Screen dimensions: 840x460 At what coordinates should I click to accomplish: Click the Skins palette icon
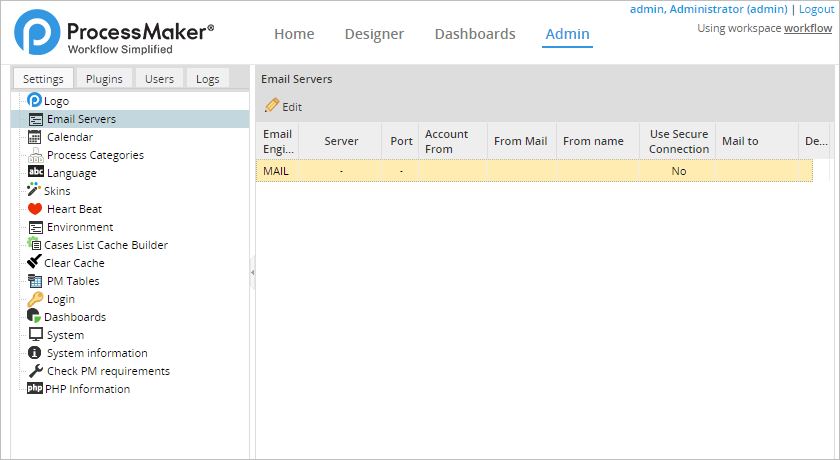[x=34, y=191]
